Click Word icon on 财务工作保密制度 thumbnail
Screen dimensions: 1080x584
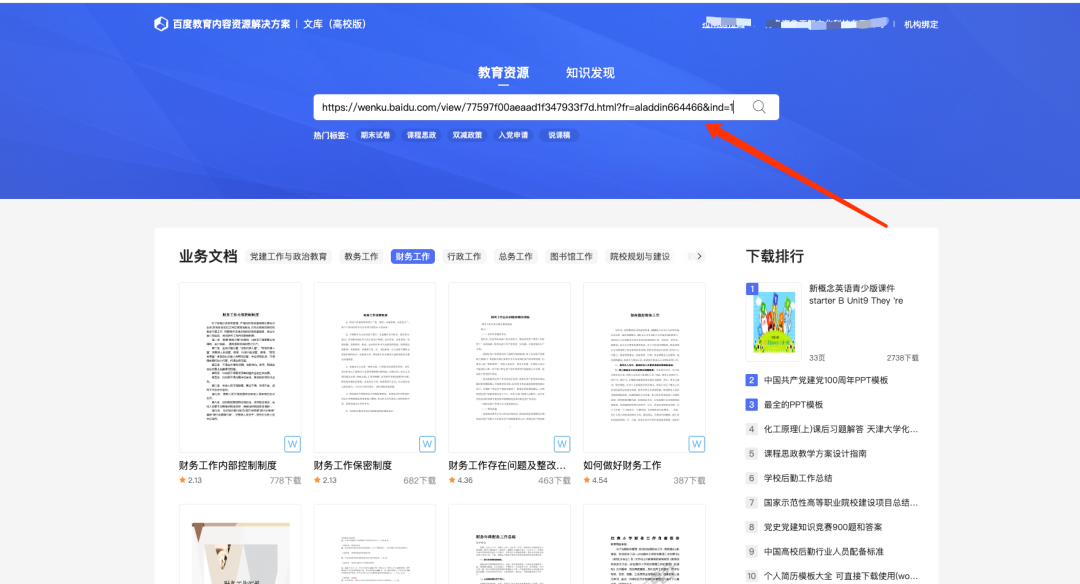coord(427,444)
